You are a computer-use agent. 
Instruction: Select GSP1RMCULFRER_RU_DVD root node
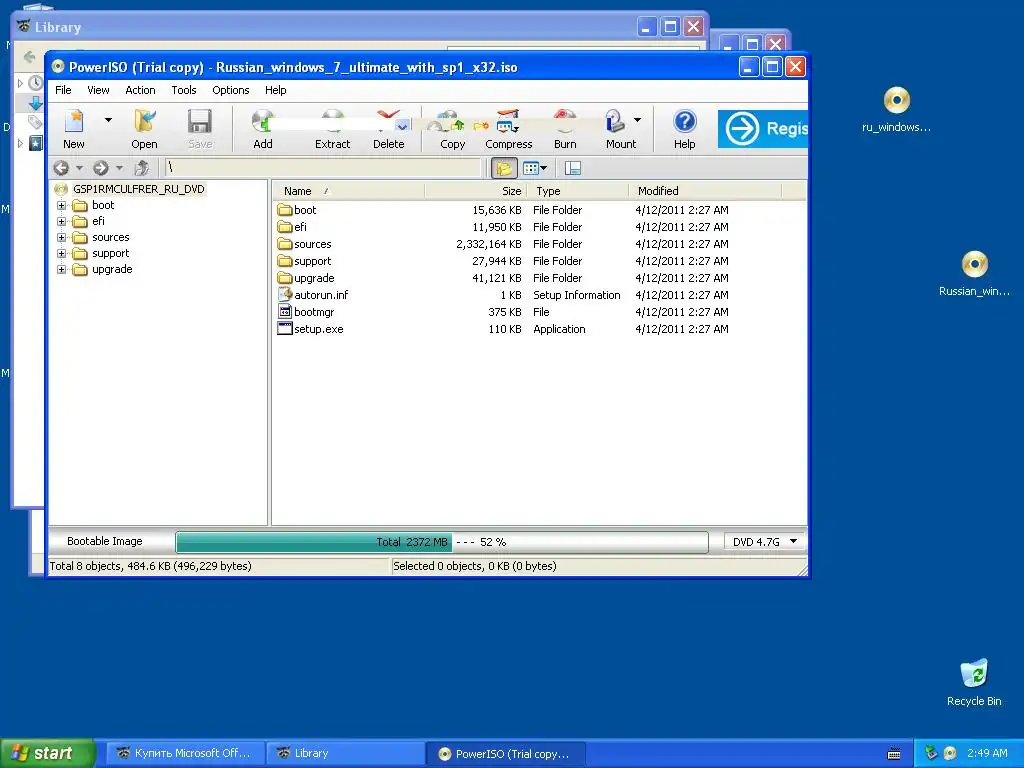[138, 189]
